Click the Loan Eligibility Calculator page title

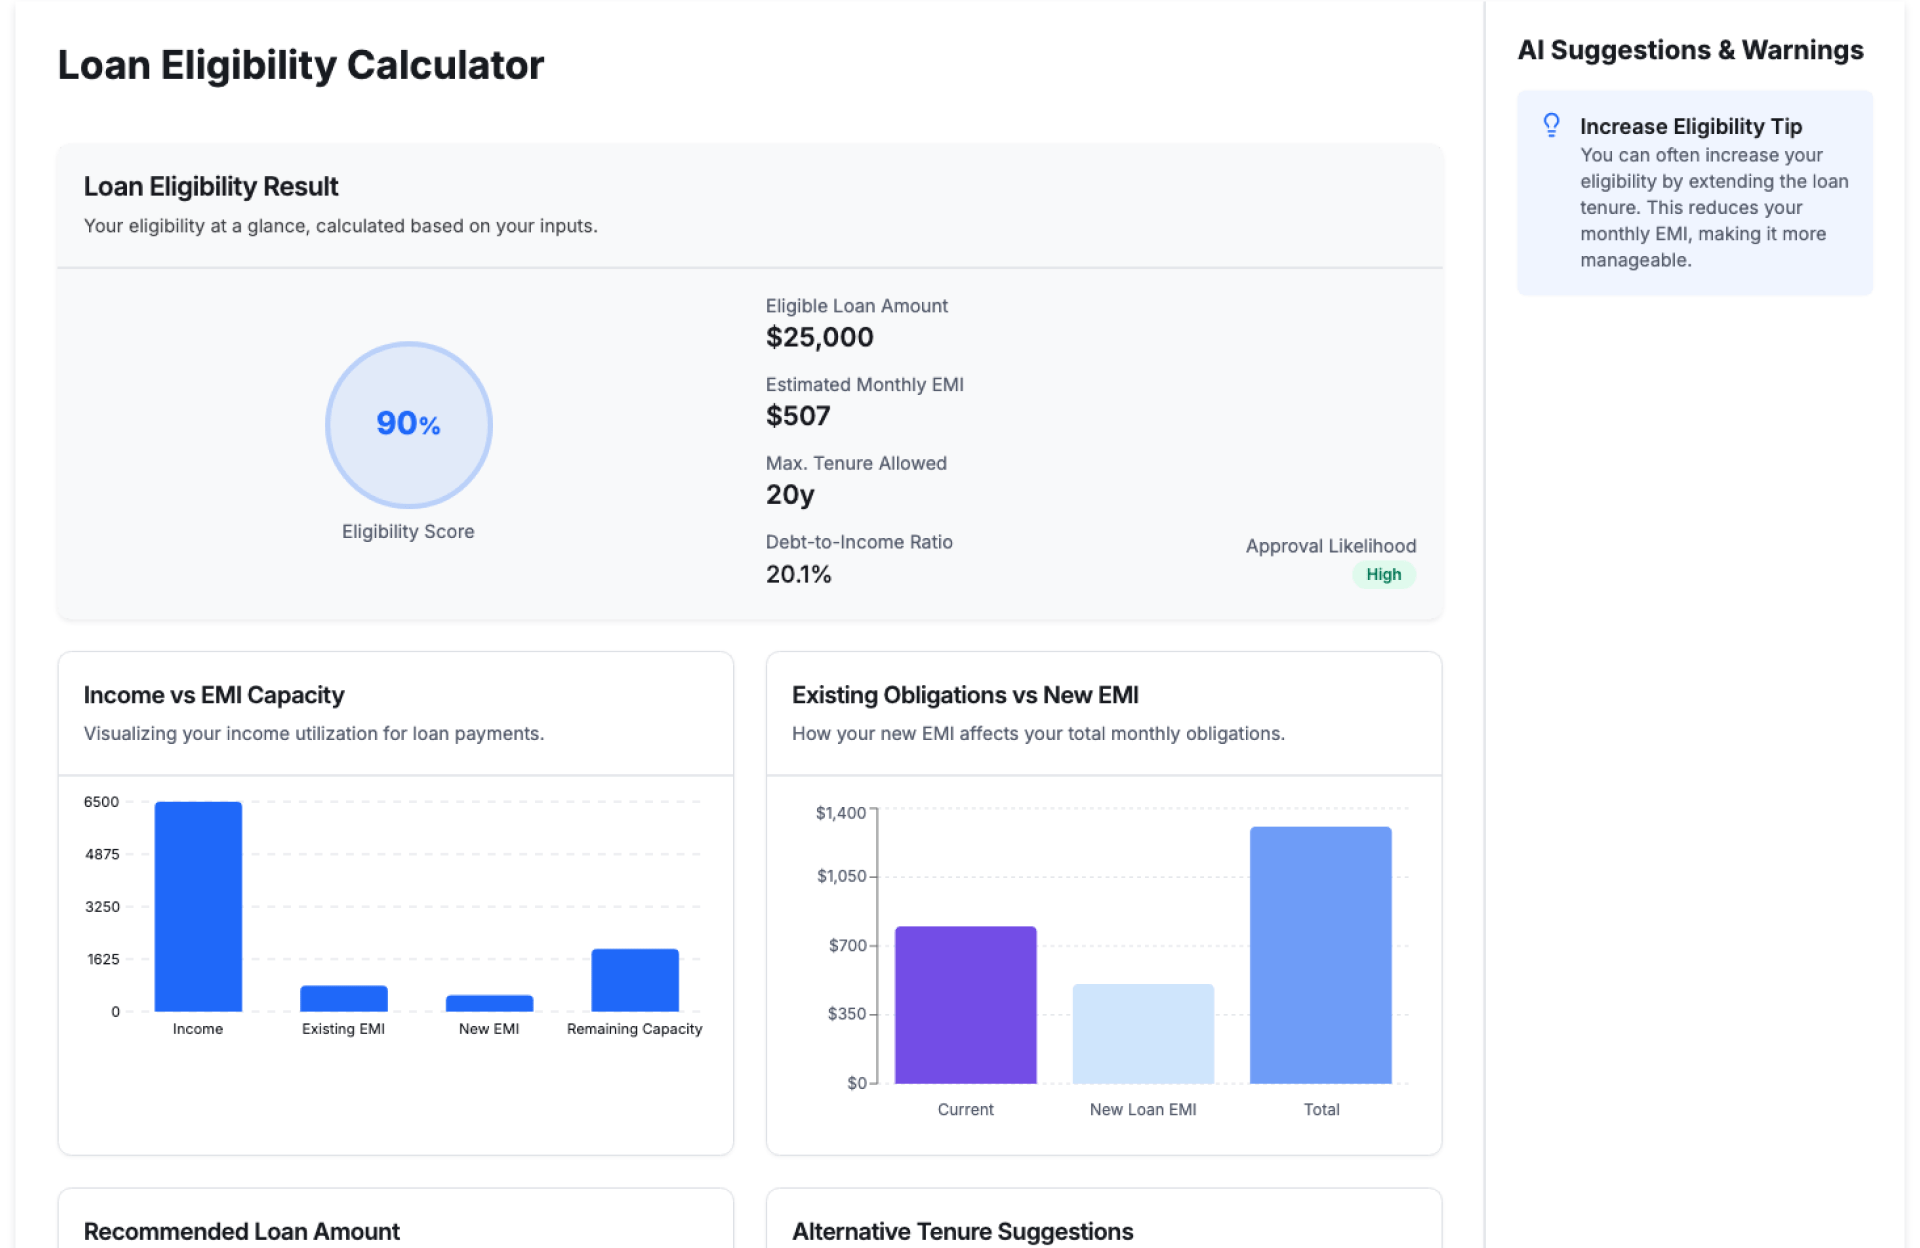[300, 65]
